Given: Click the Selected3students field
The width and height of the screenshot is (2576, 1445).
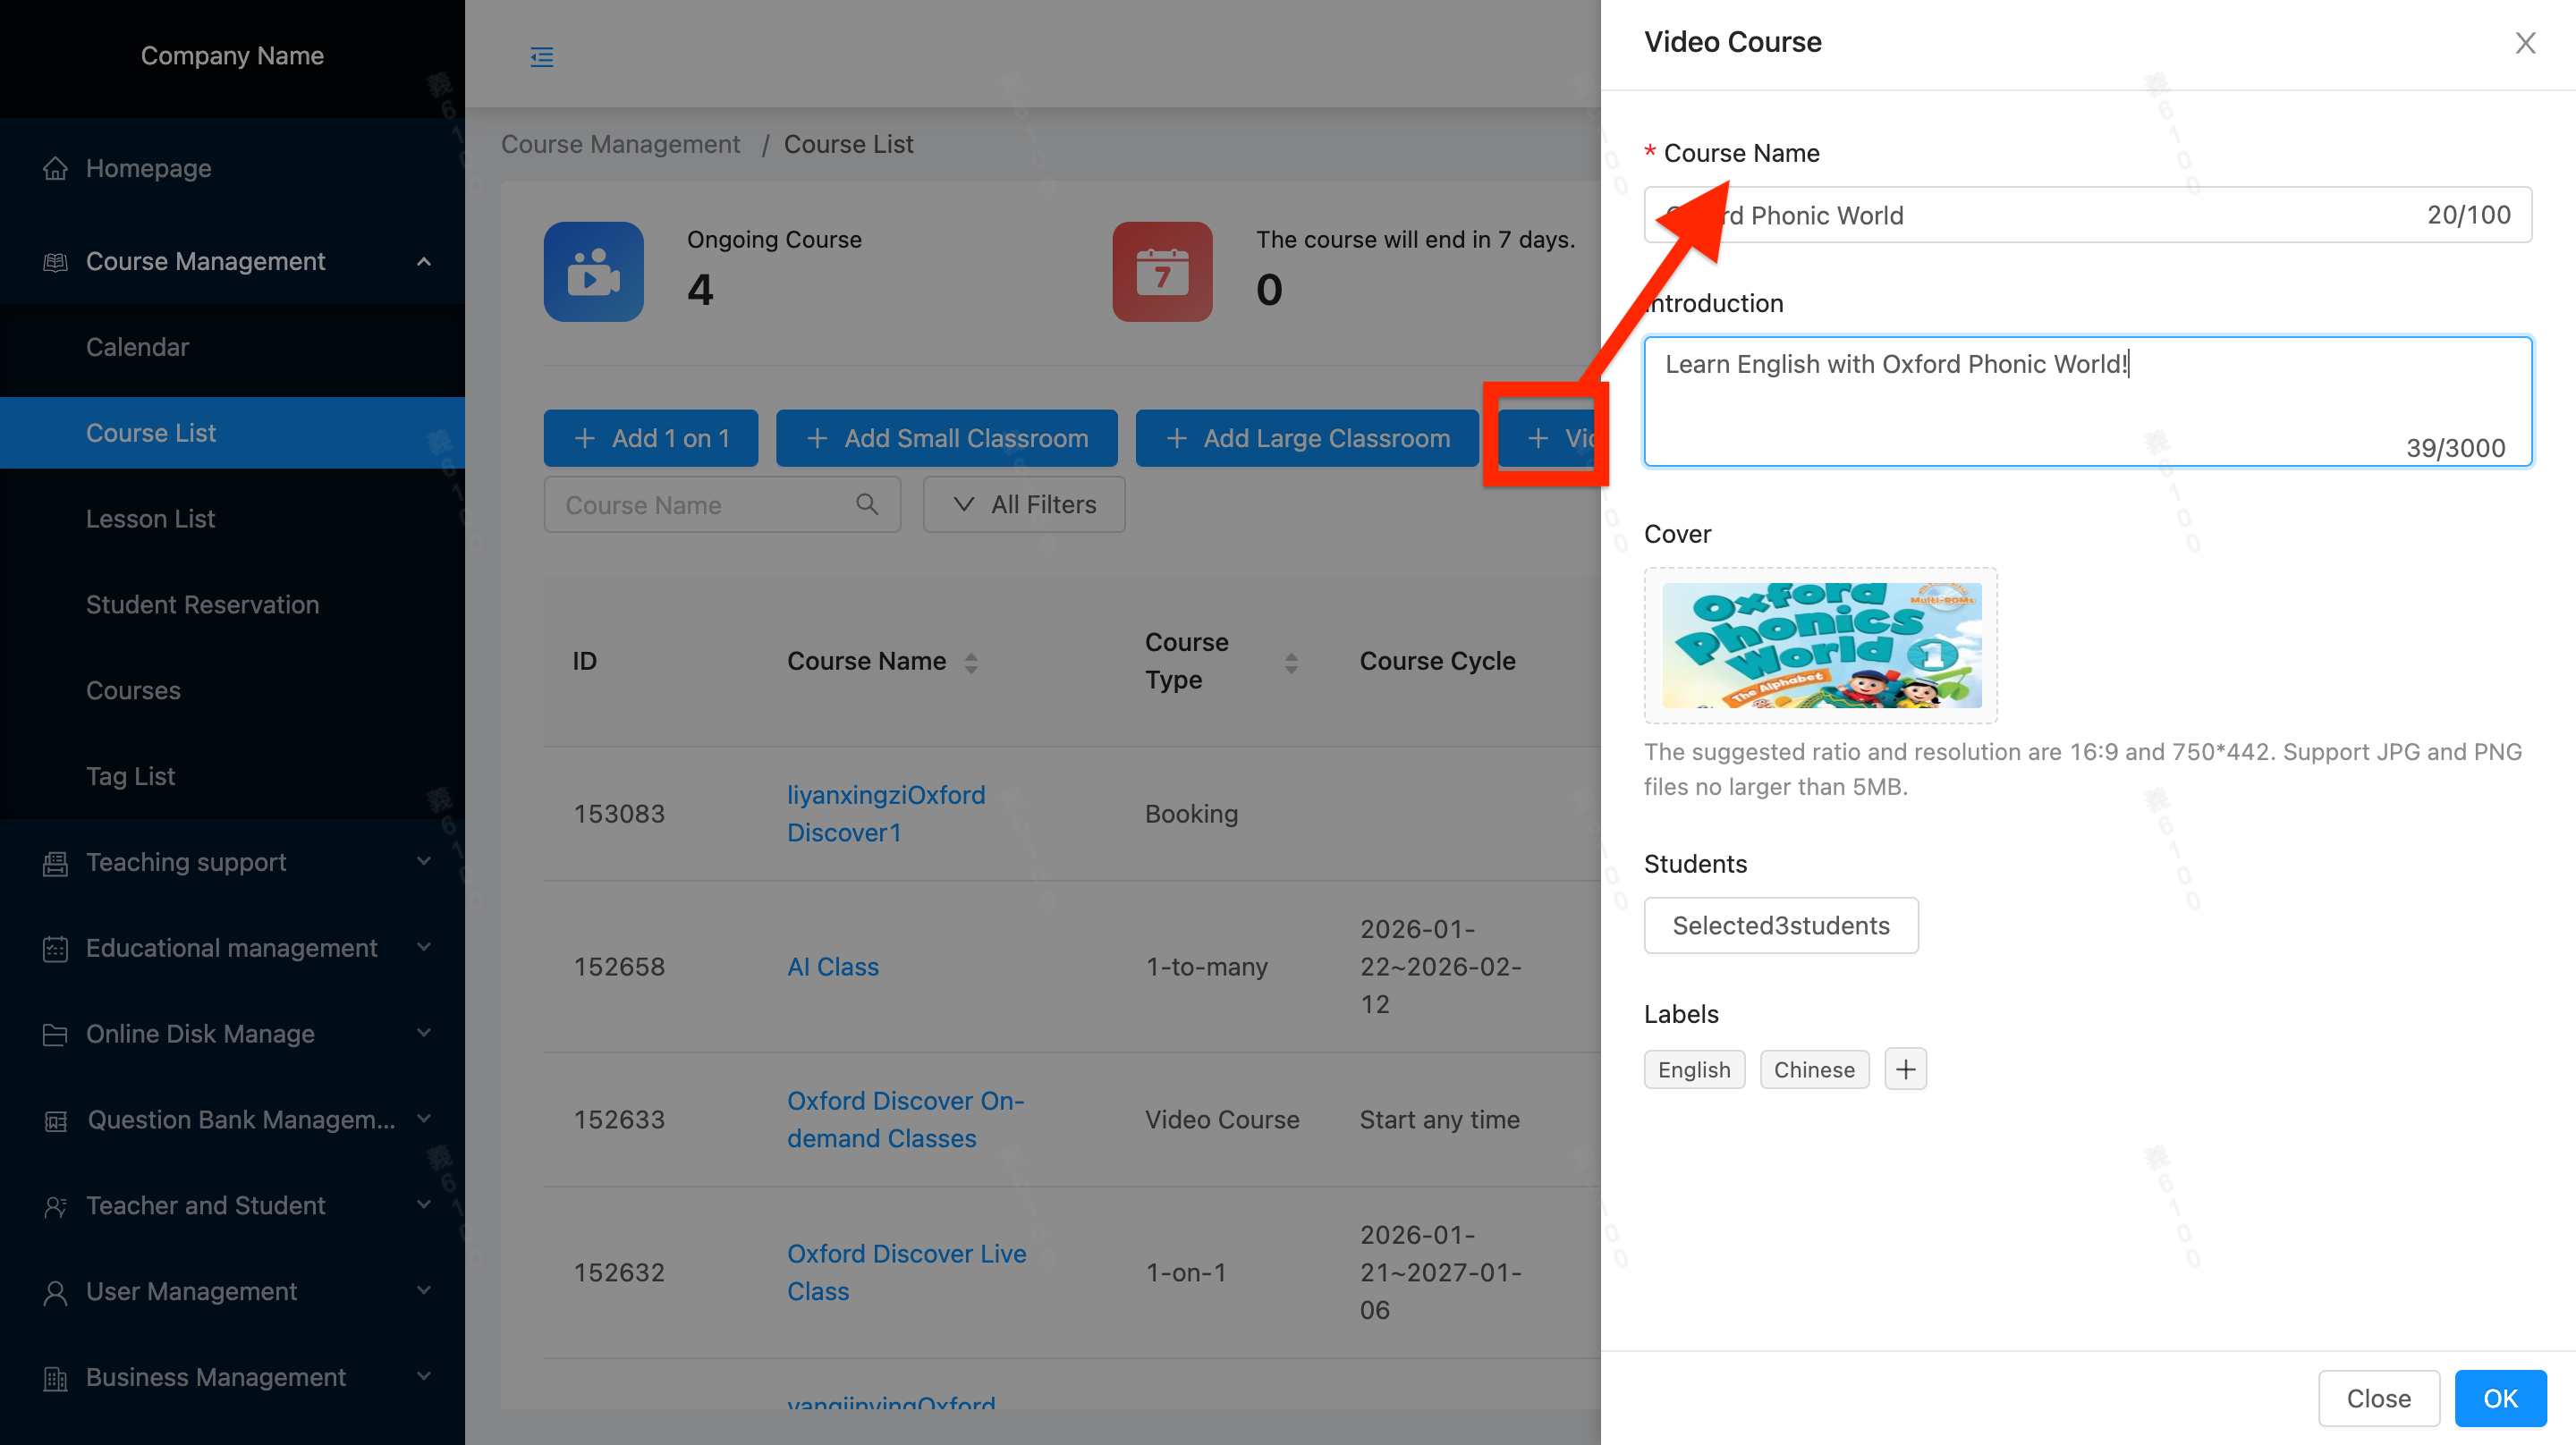Looking at the screenshot, I should point(1780,925).
